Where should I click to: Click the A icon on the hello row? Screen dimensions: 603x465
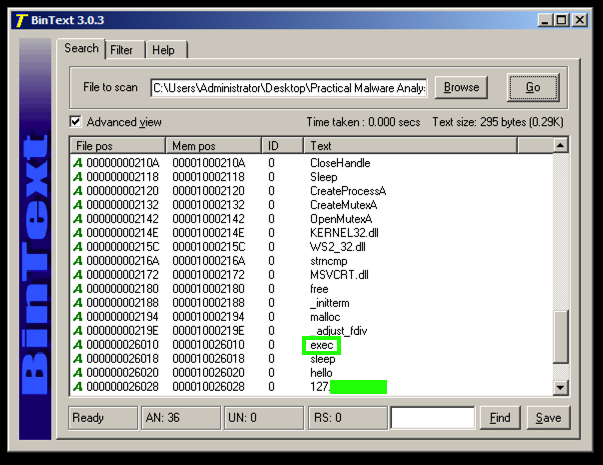78,373
